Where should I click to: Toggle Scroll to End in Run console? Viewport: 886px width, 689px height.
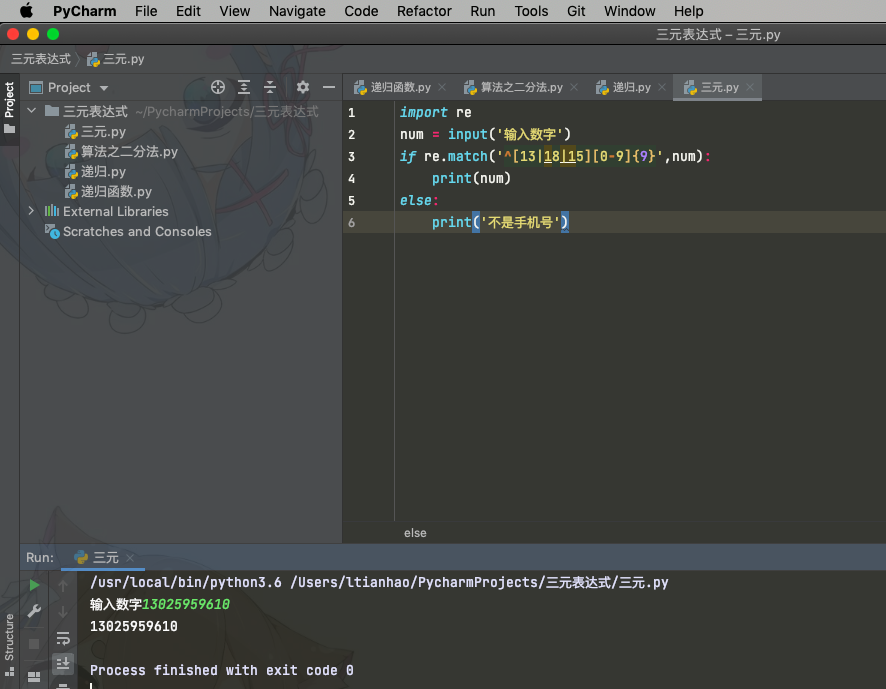[63, 663]
